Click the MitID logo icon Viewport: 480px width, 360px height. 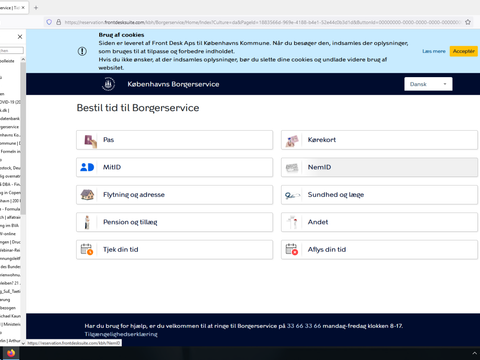click(x=87, y=167)
